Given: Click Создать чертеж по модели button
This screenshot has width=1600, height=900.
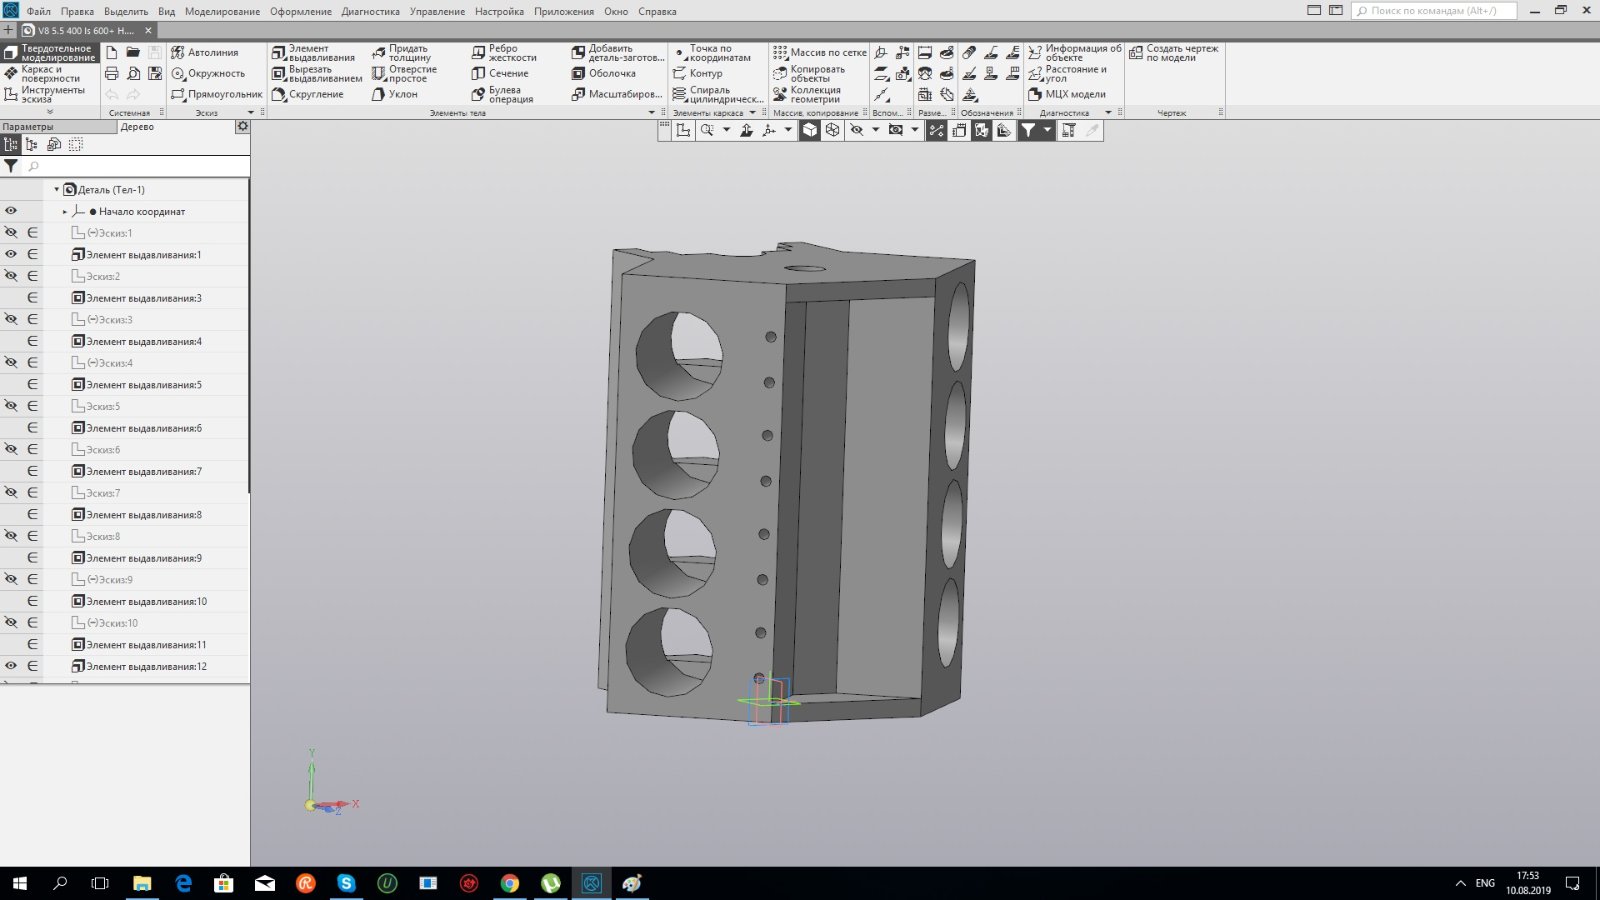Looking at the screenshot, I should pos(1173,53).
